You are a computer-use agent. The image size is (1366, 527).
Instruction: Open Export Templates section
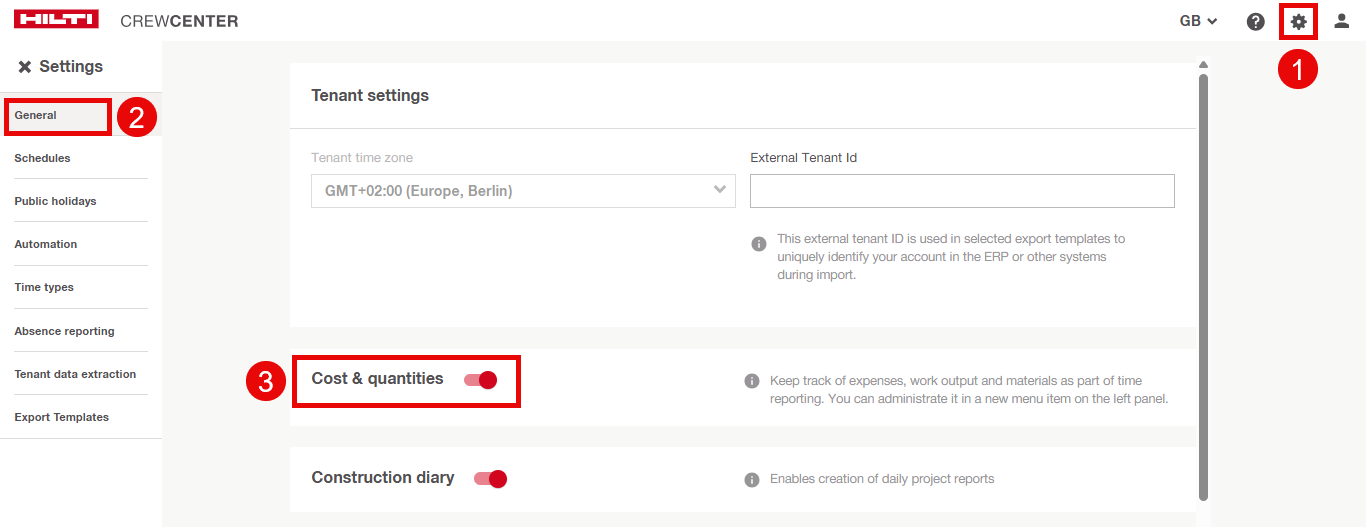point(62,417)
